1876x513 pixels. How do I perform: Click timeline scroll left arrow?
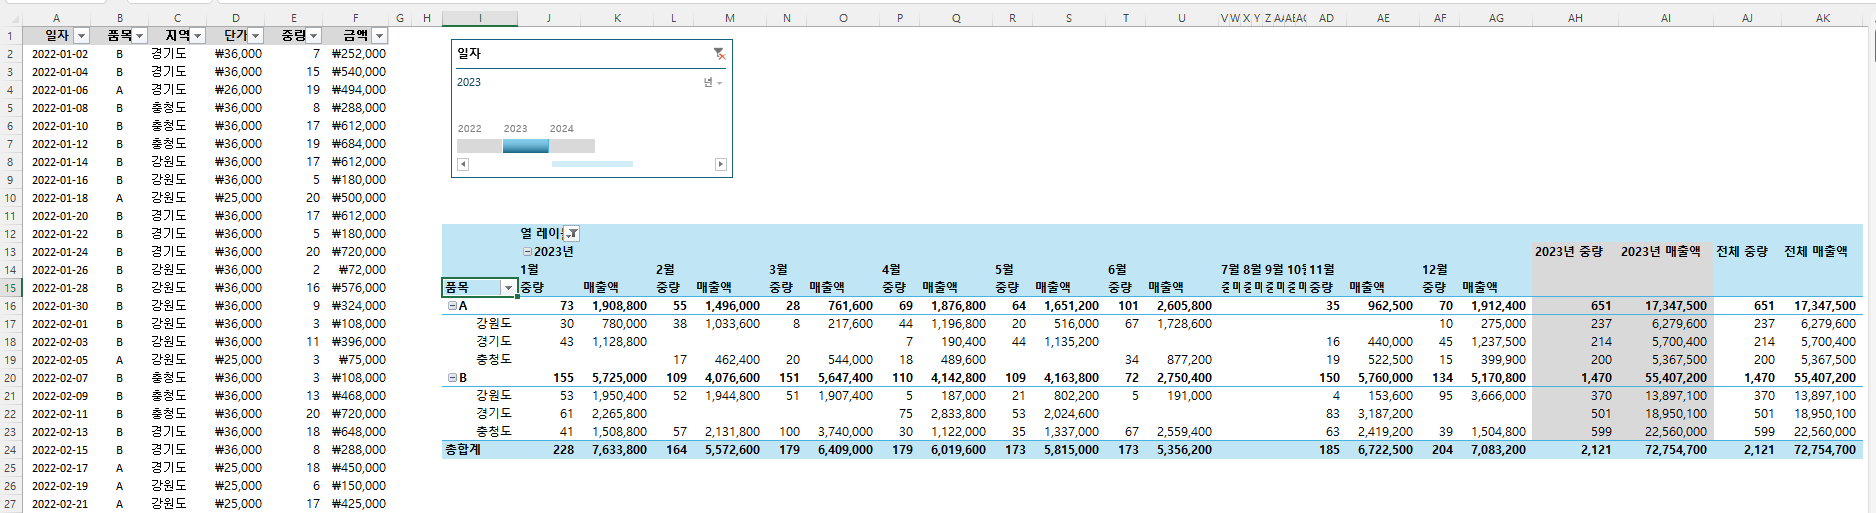(463, 164)
